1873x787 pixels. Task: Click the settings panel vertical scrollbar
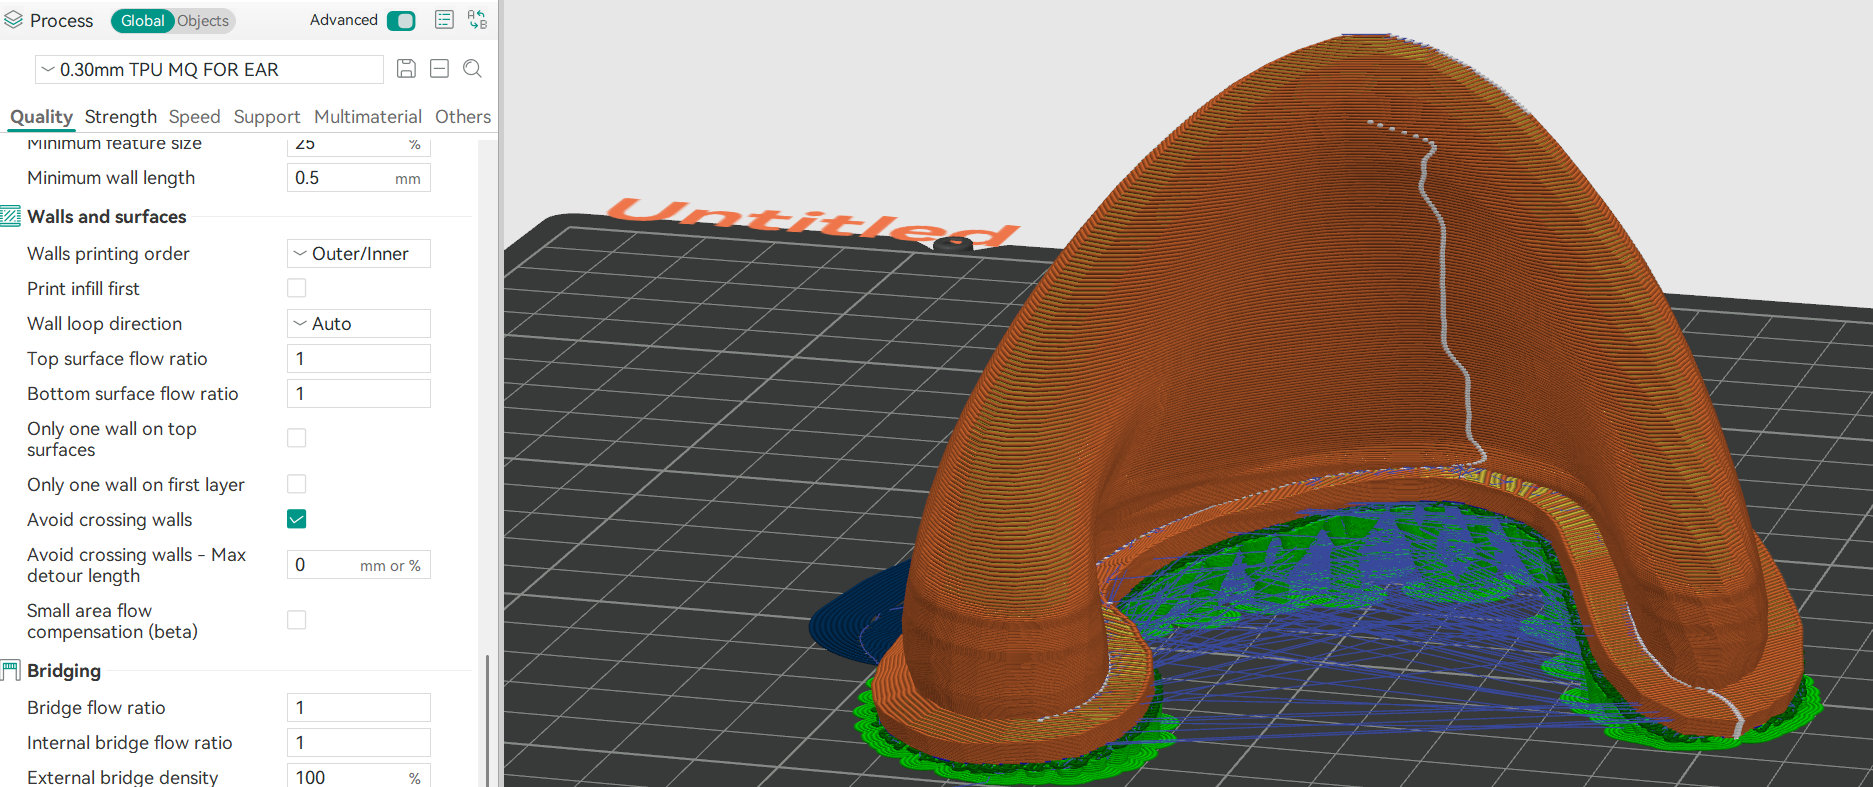pyautogui.click(x=487, y=718)
